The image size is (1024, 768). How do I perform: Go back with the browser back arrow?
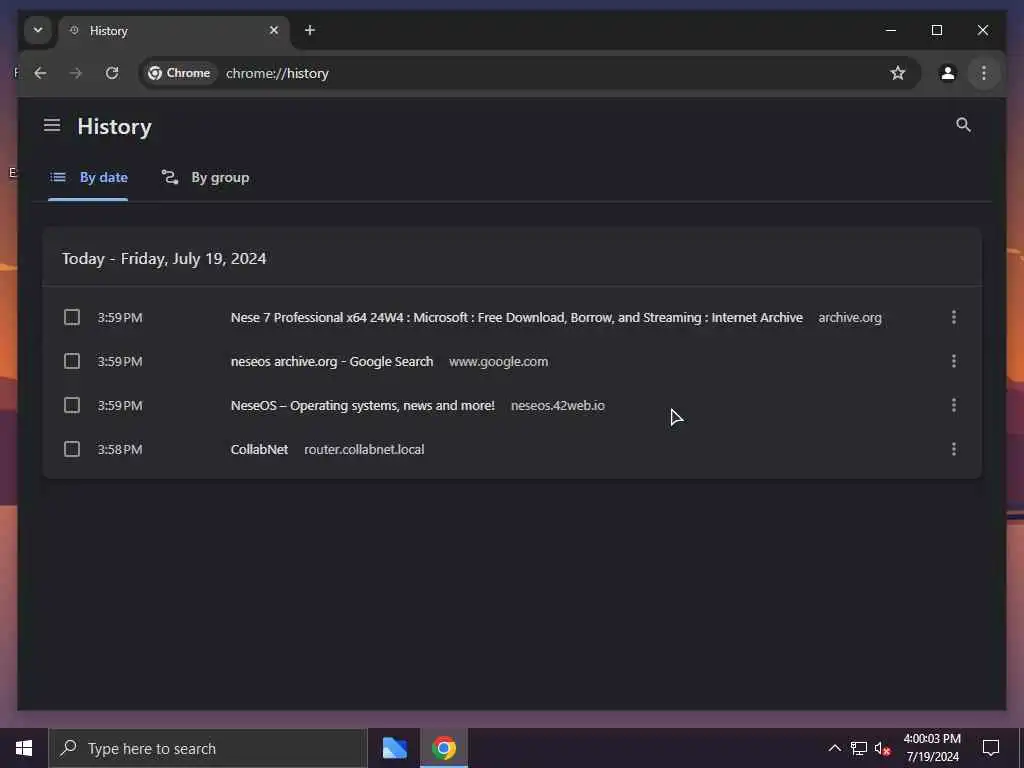coord(40,73)
